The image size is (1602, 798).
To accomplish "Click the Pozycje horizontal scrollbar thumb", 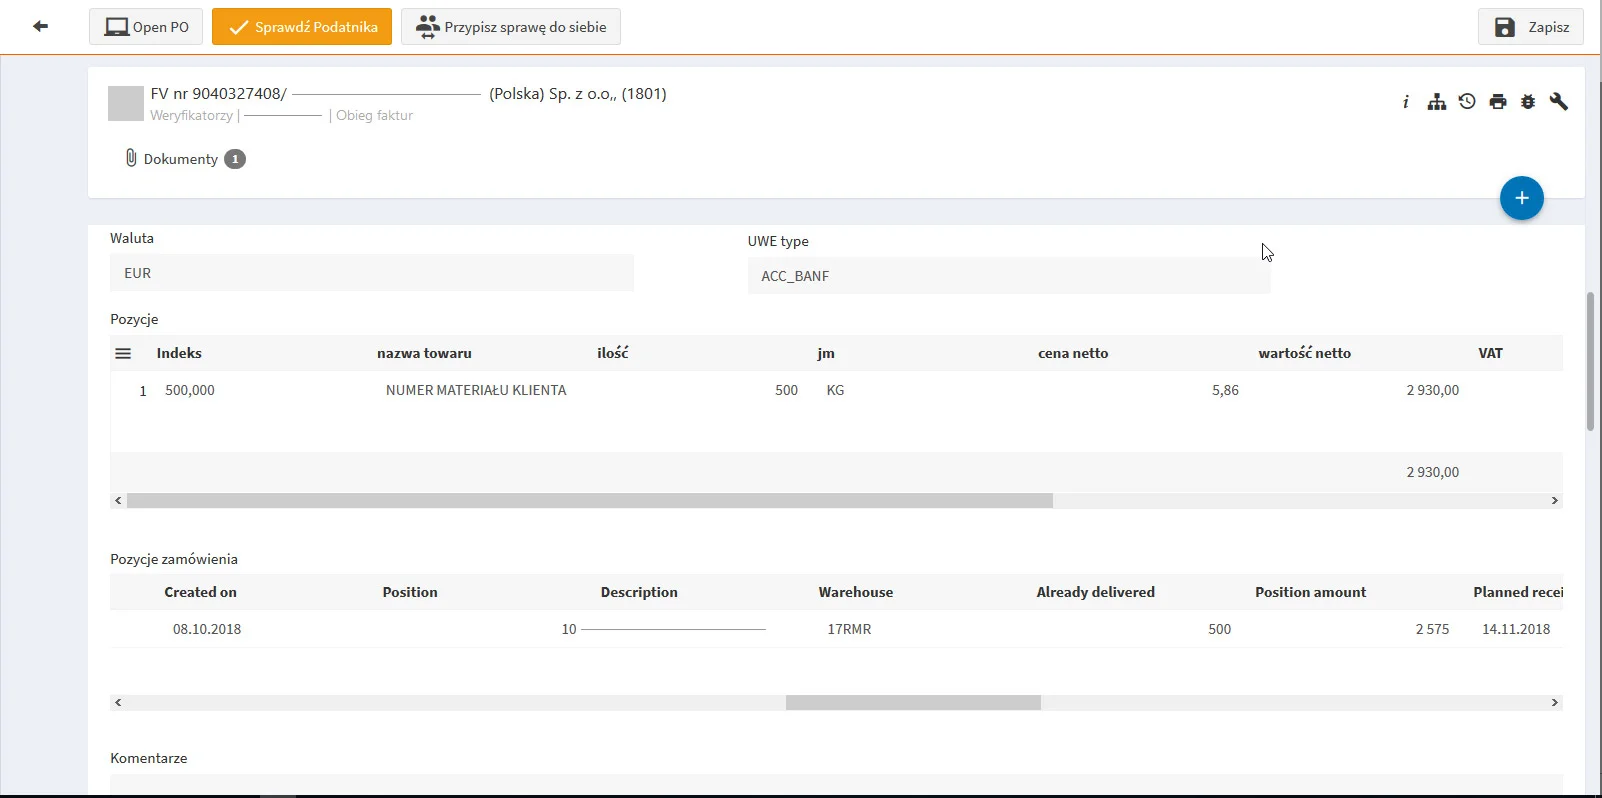I will 590,500.
